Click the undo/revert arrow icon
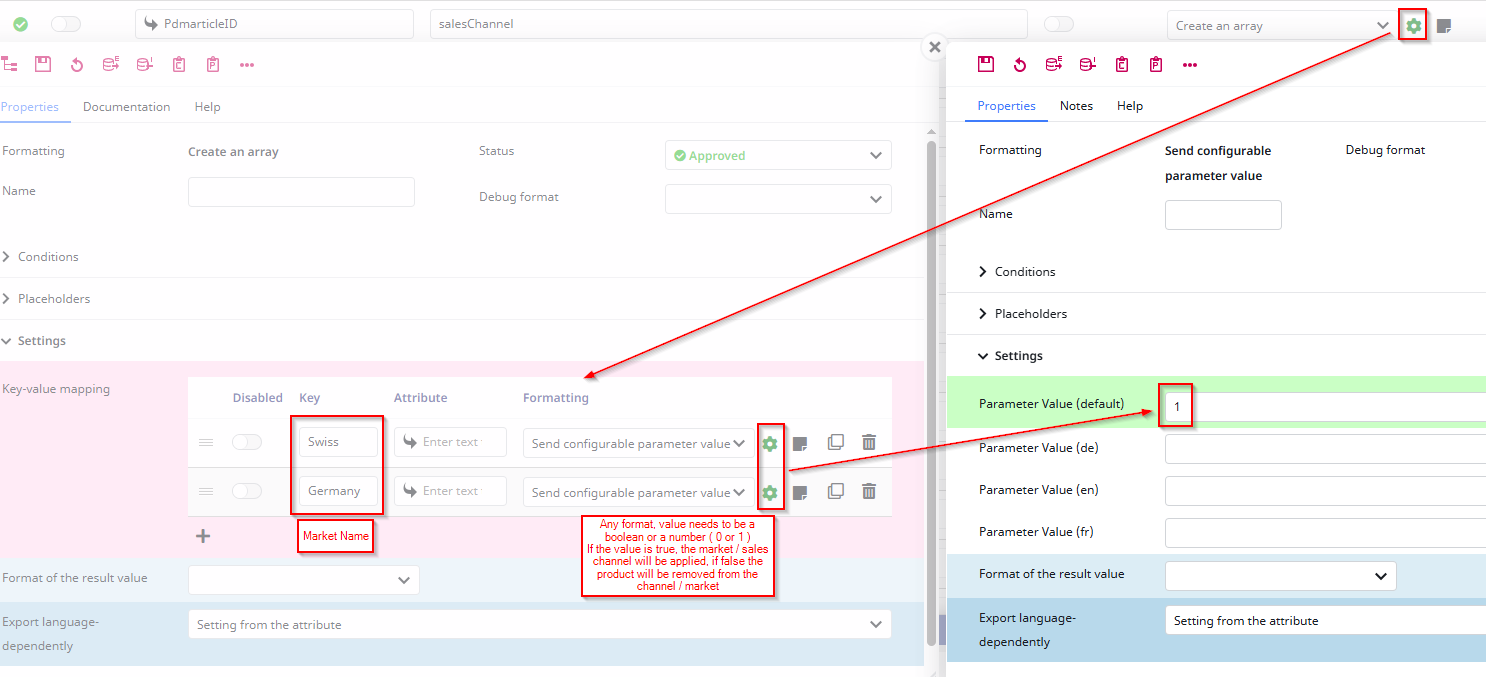Screen dimensions: 1486x677 pos(75,63)
